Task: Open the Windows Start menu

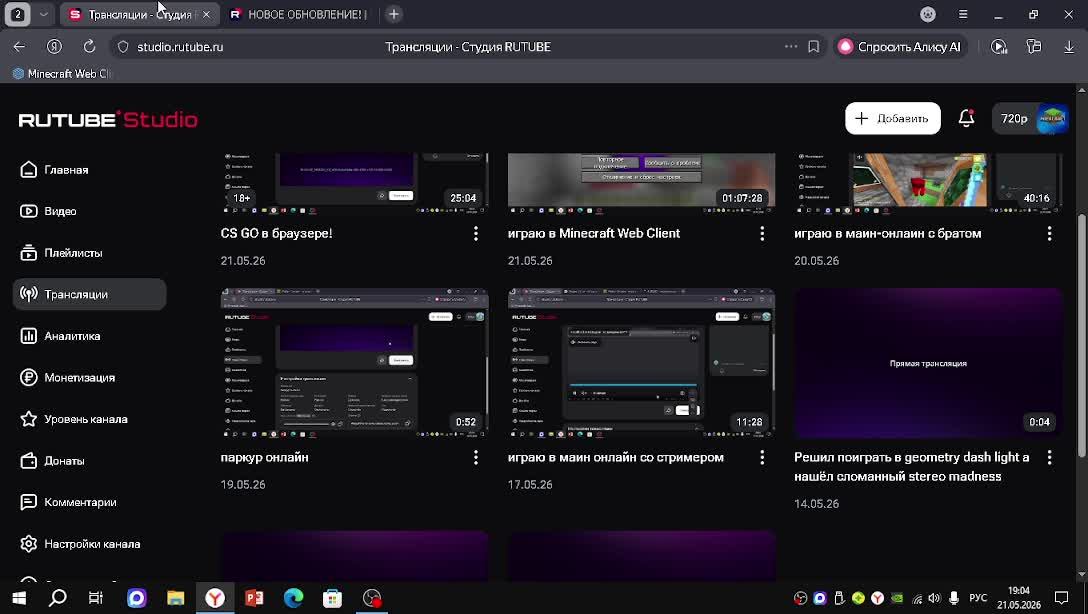Action: tap(19, 597)
